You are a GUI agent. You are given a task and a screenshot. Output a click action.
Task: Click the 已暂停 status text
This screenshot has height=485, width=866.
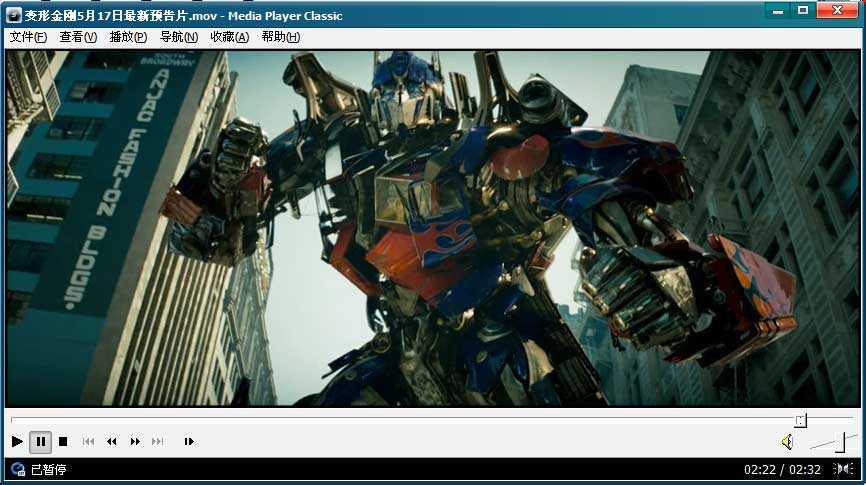tap(49, 470)
